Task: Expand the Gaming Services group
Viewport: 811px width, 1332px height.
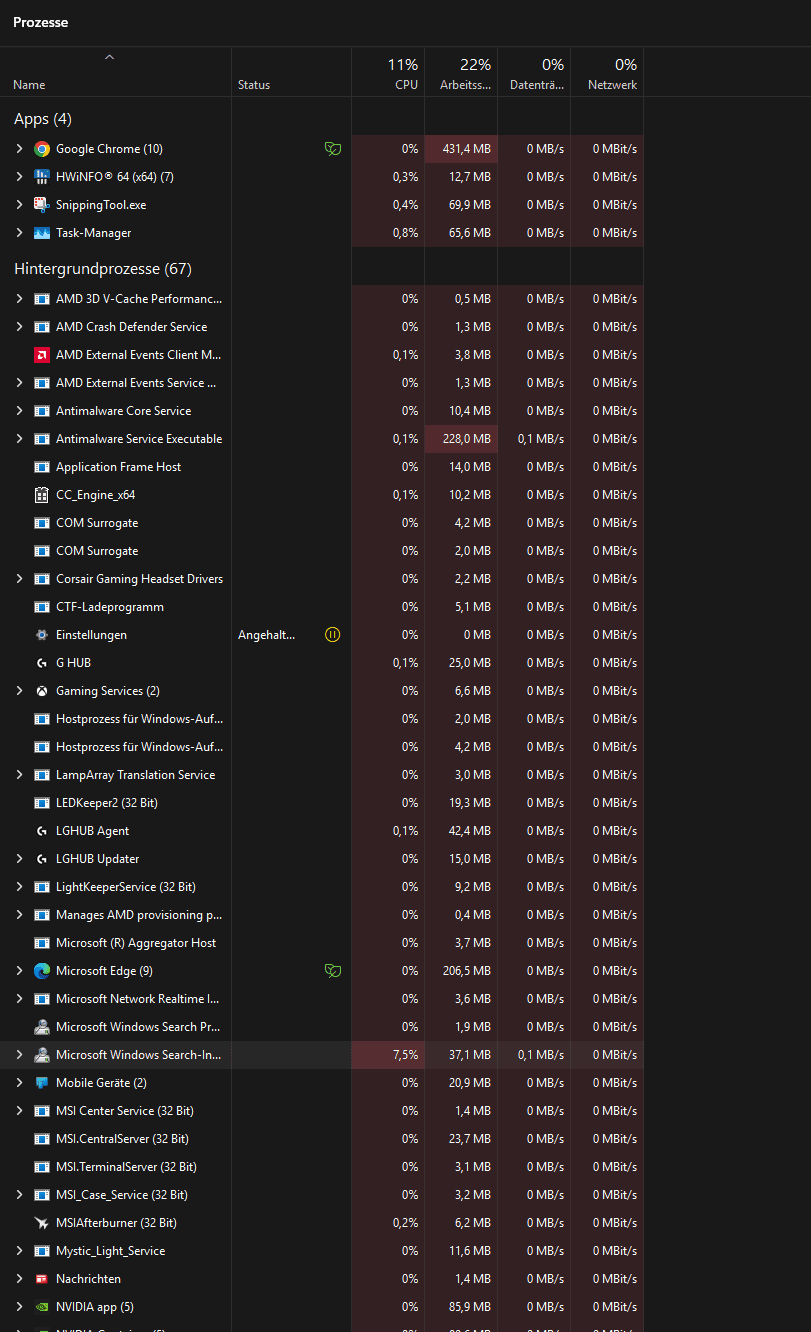Action: (x=19, y=691)
